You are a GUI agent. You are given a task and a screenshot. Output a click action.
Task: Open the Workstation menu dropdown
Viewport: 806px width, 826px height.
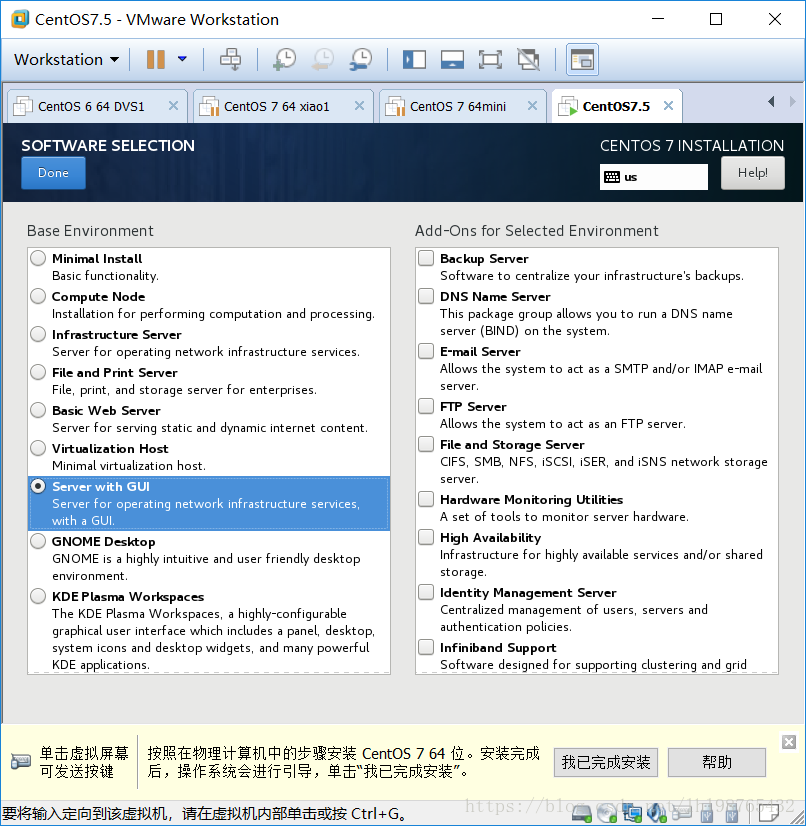point(66,60)
